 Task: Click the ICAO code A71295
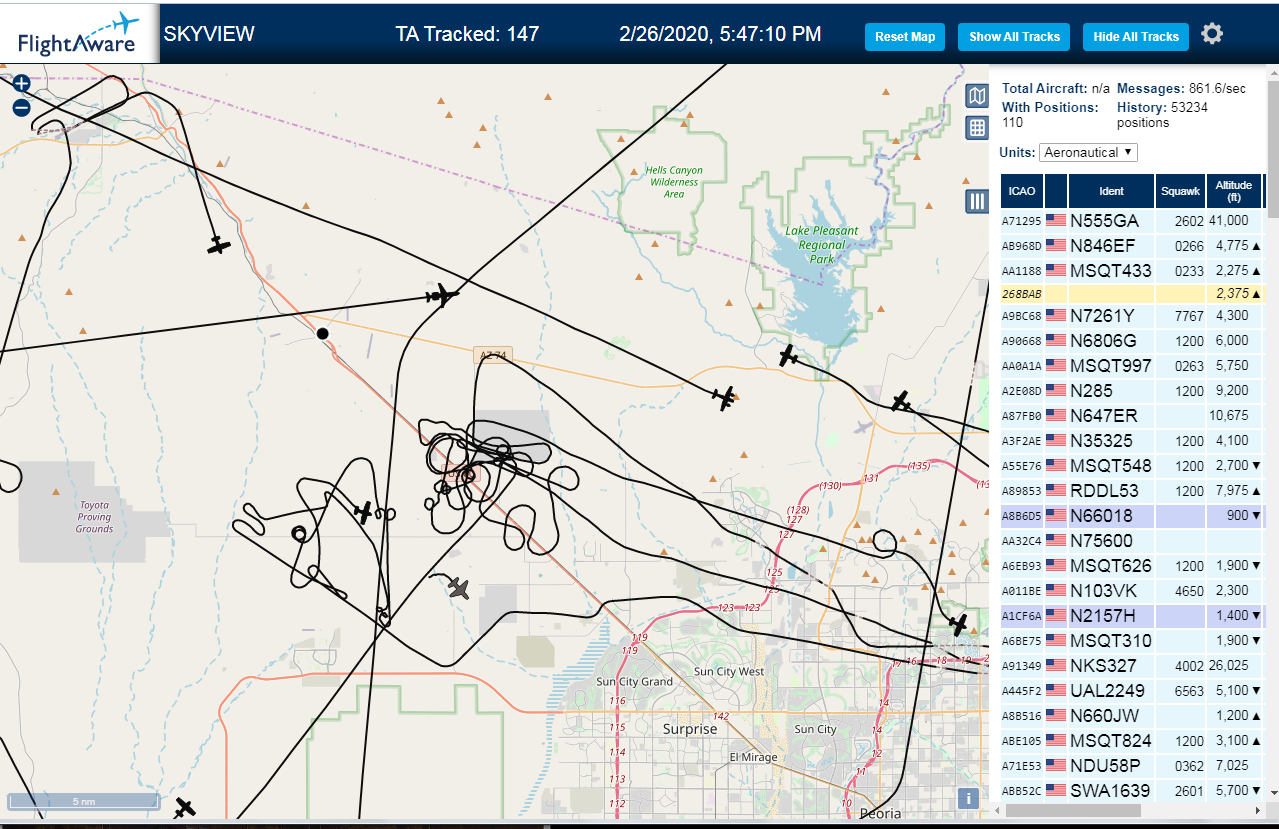click(x=1022, y=221)
